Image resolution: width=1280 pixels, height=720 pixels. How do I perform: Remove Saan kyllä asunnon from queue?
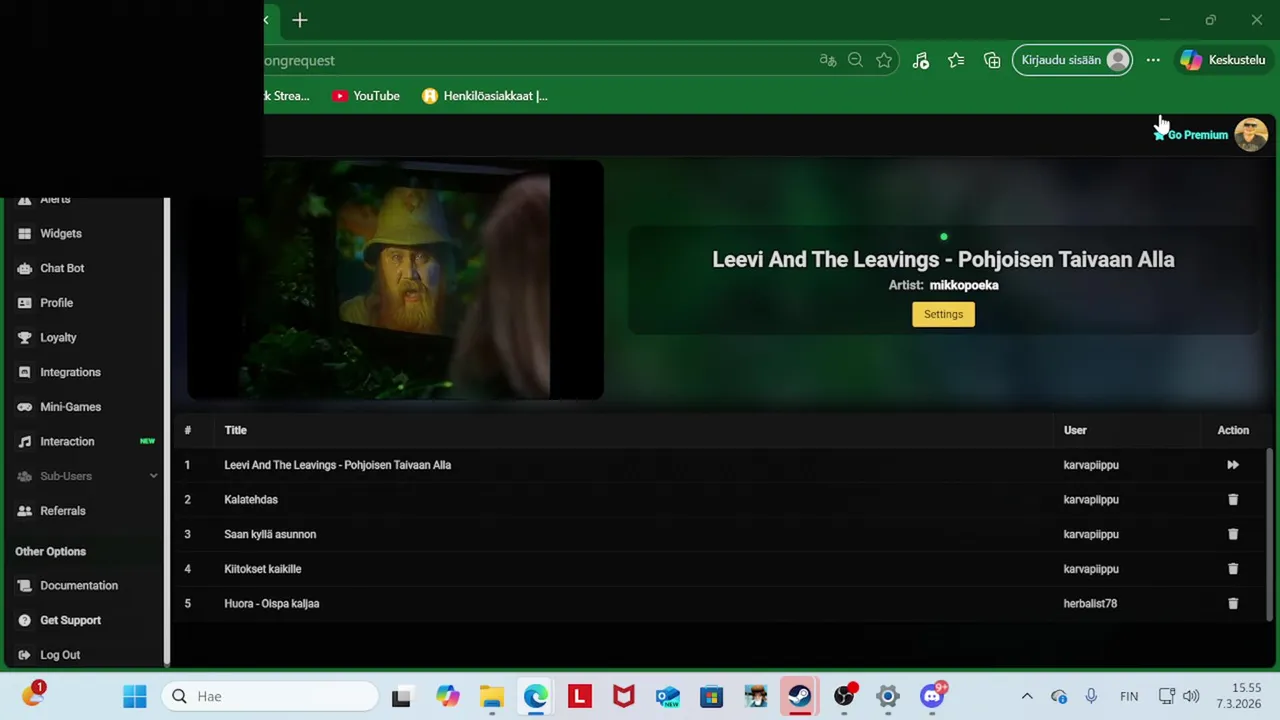(x=1233, y=534)
